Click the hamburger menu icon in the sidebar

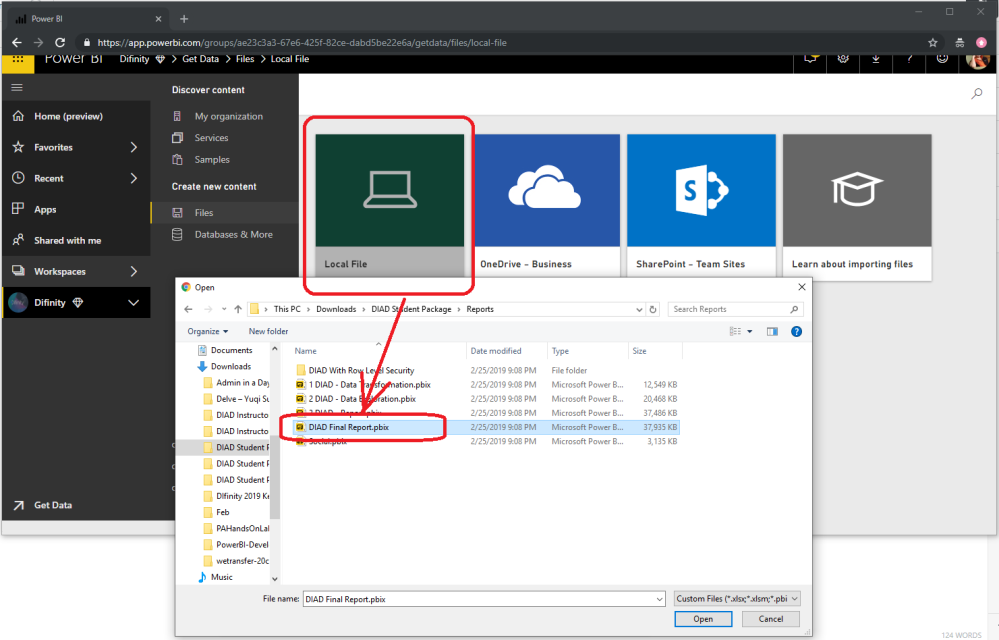[x=17, y=88]
